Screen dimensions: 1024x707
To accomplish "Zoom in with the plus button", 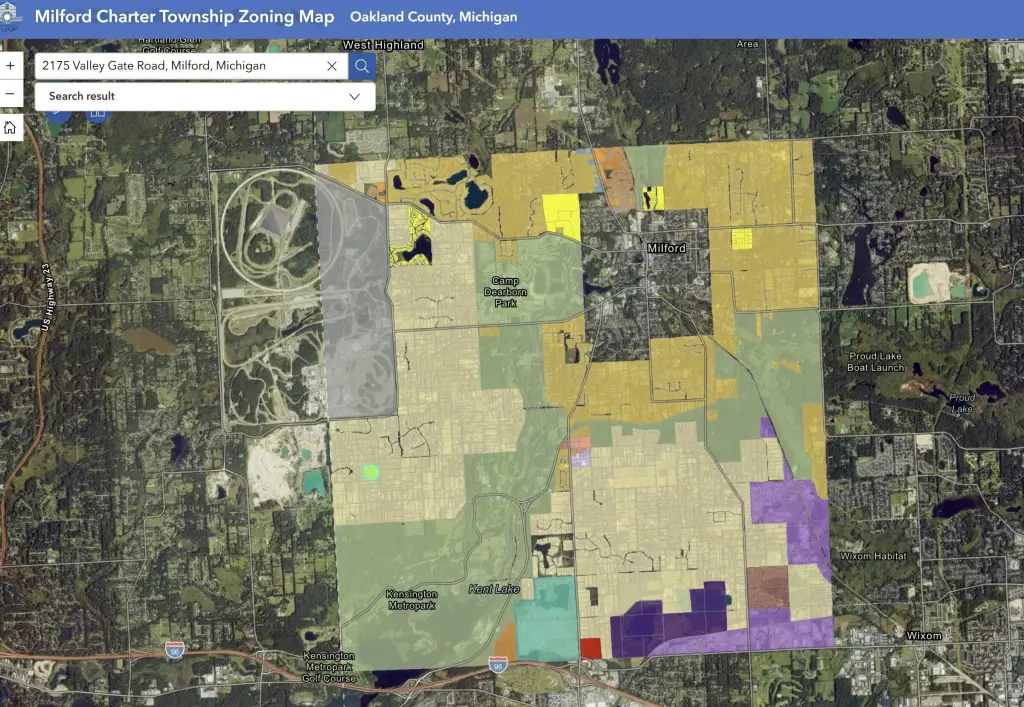I will [10, 66].
